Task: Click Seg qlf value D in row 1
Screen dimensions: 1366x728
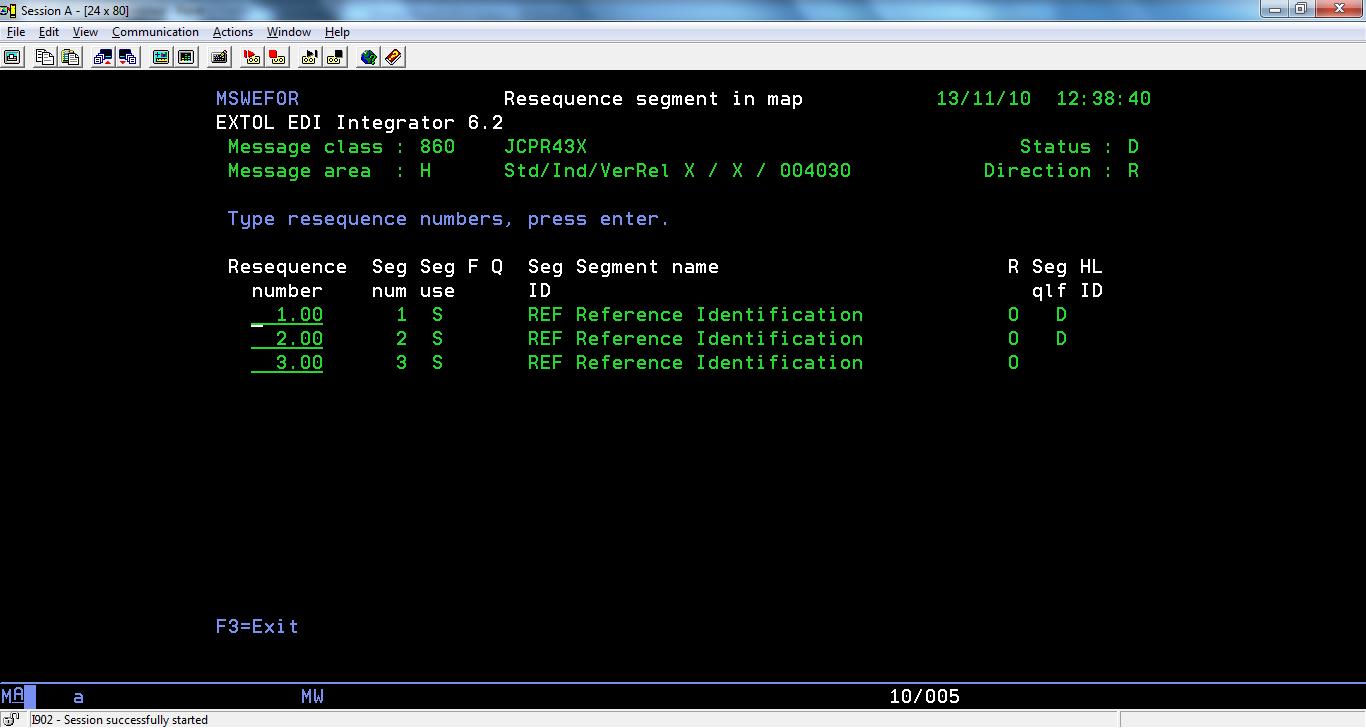Action: tap(1061, 315)
